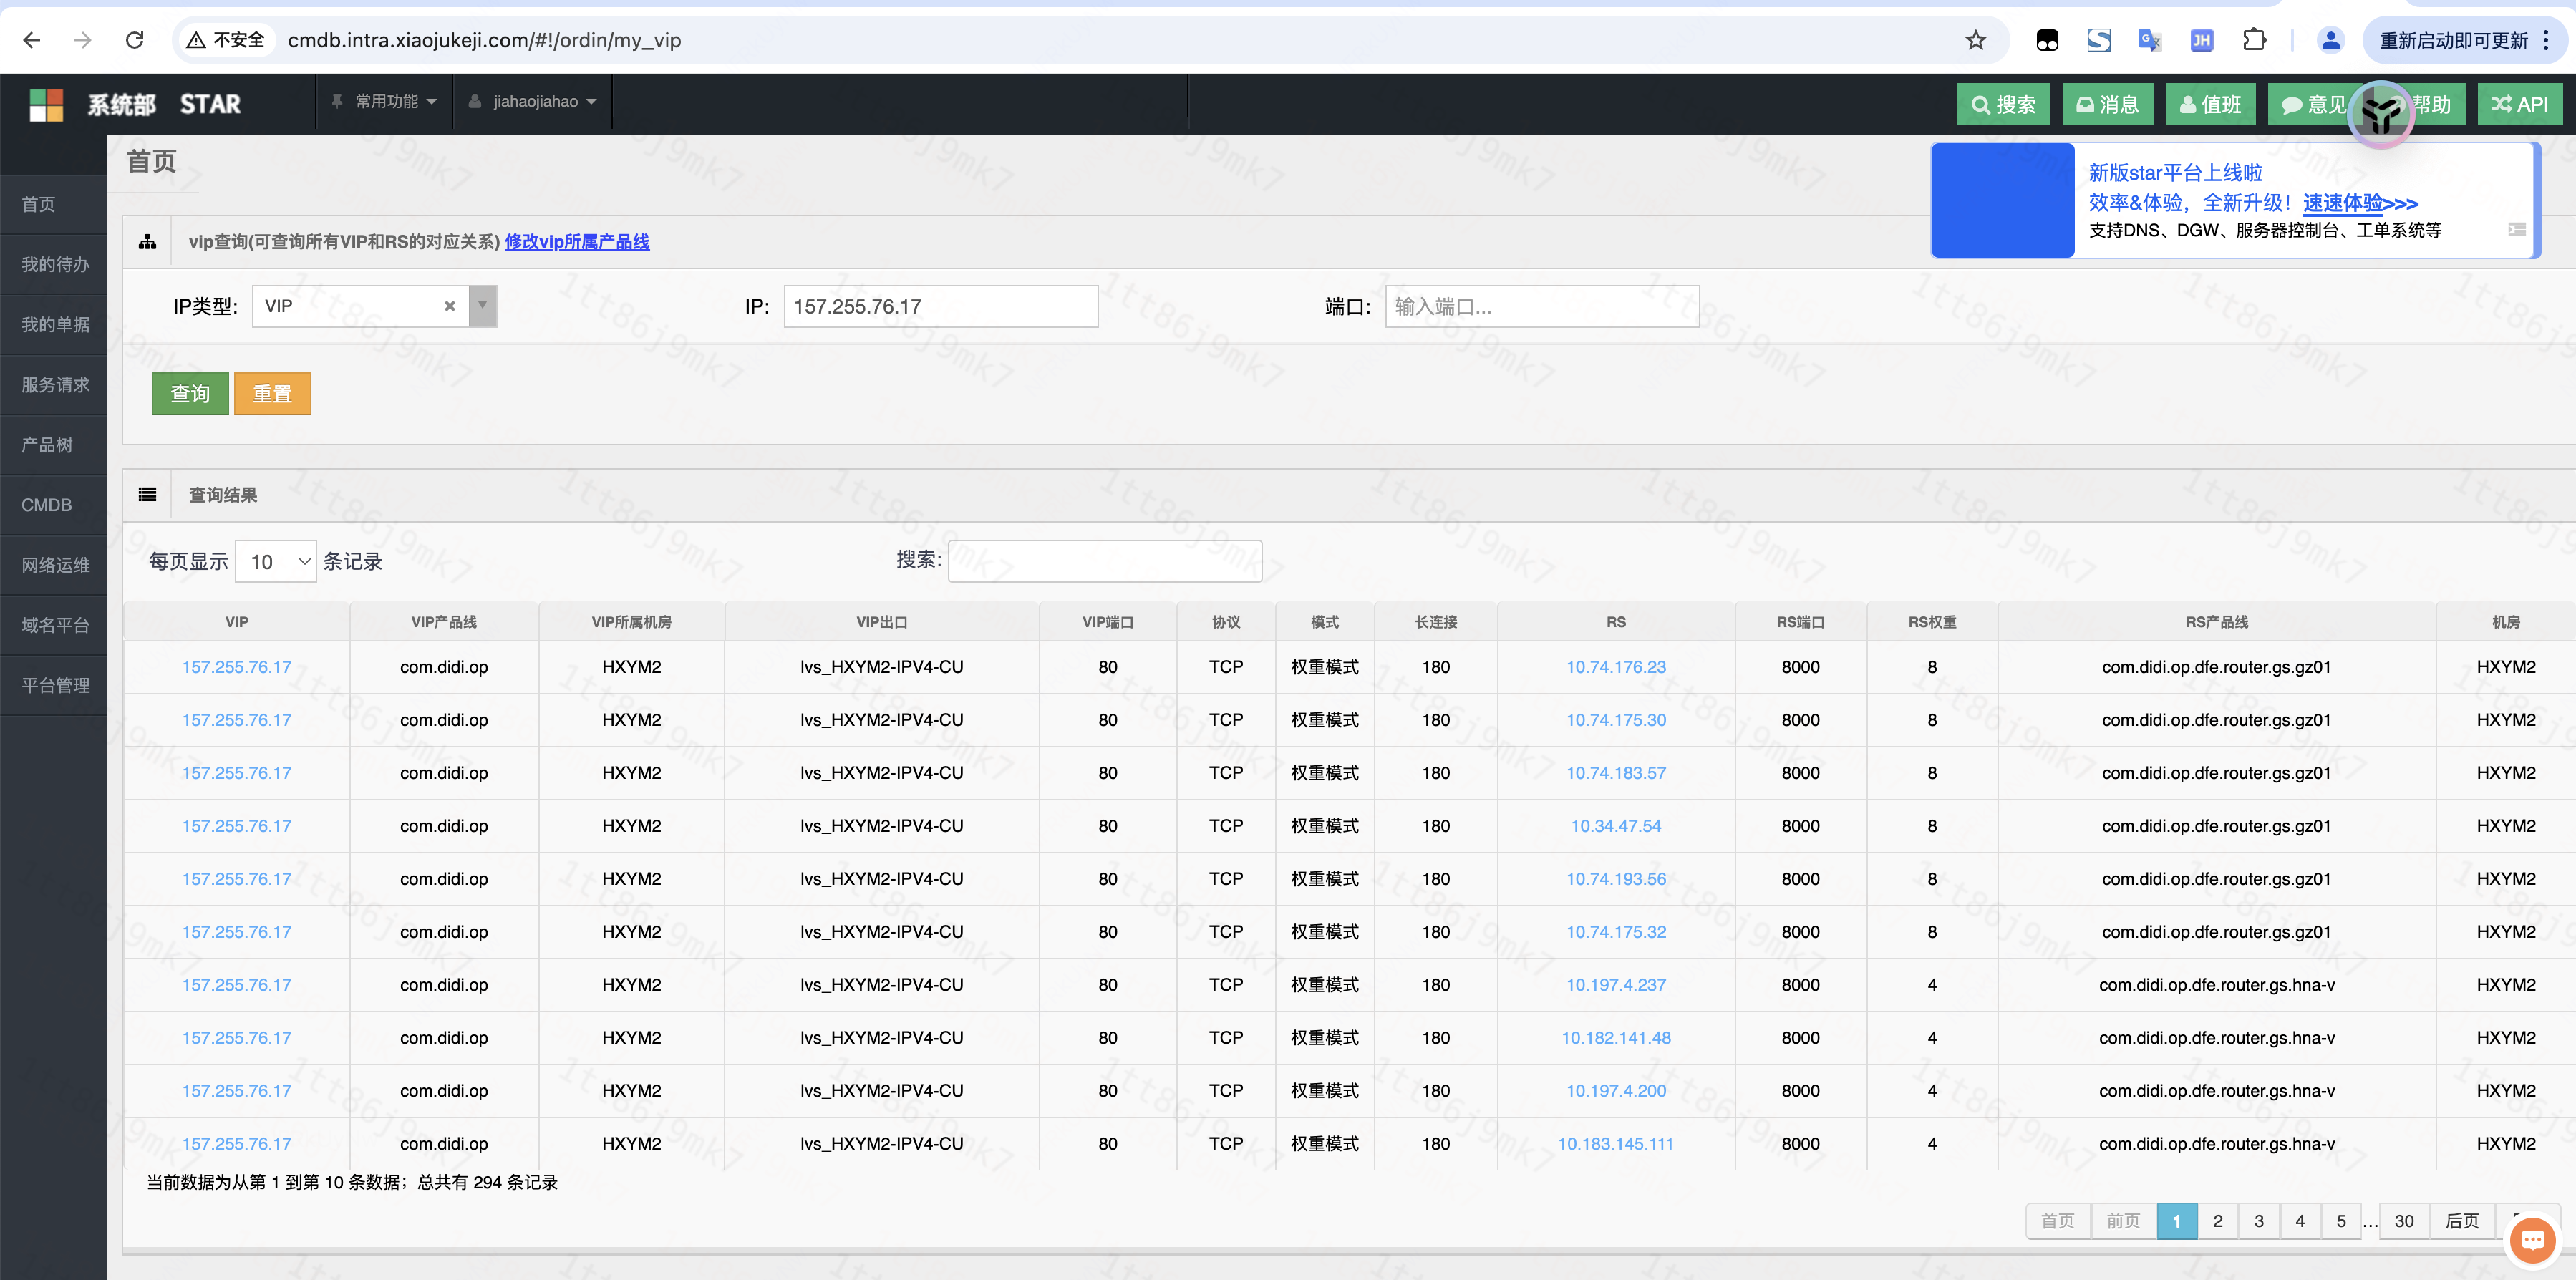Click the orange 重置 button
2576x1280 pixels.
pos(272,394)
